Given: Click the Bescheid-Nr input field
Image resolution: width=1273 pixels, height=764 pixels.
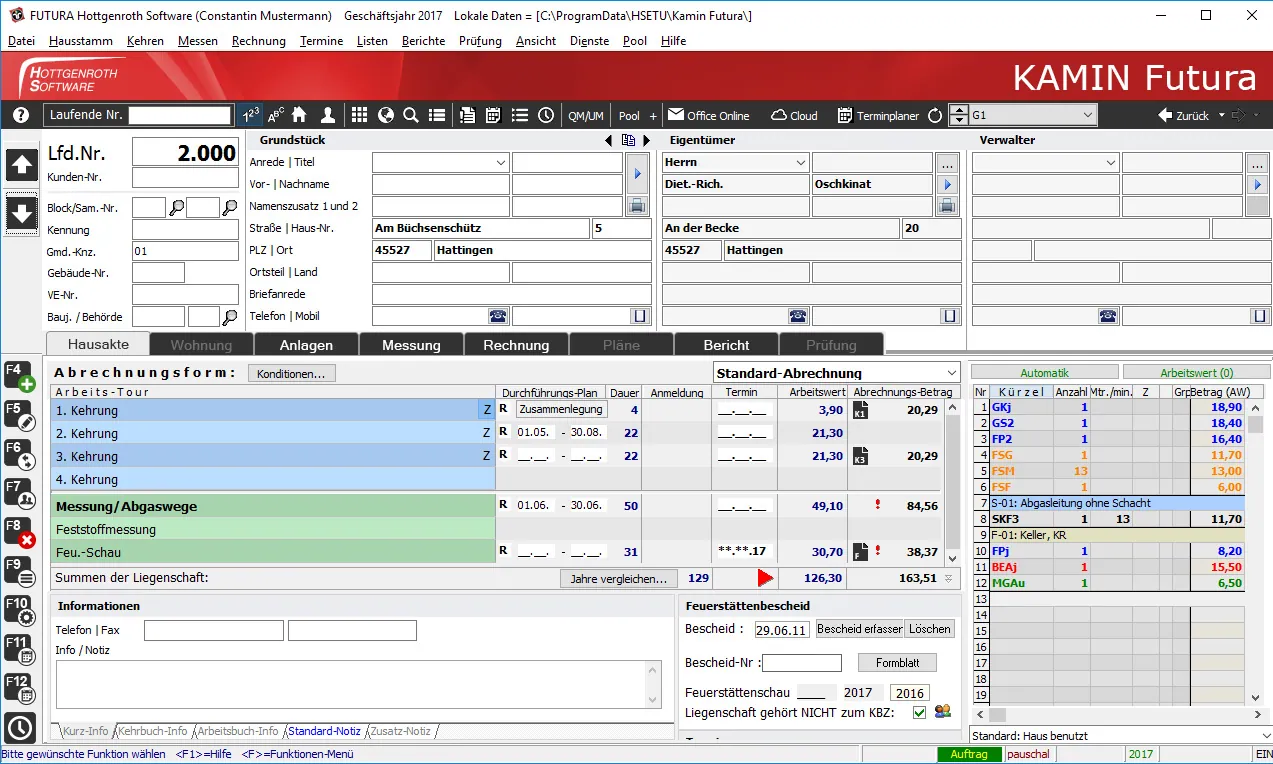Looking at the screenshot, I should 801,663.
